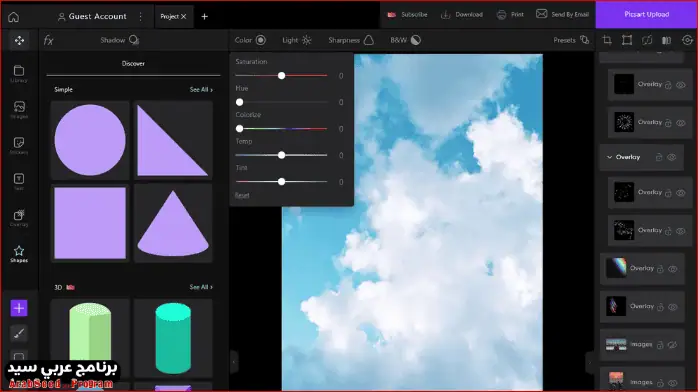Lock the Overlay group layer

tap(659, 157)
